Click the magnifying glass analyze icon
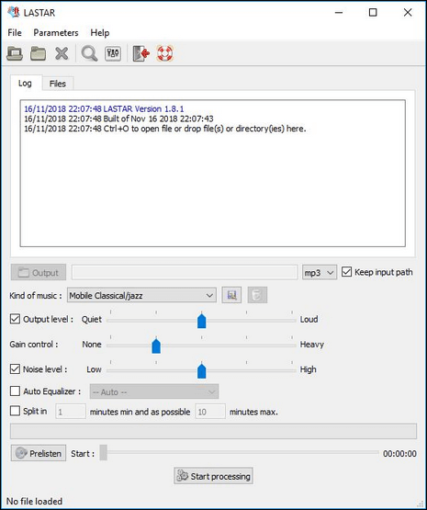Image resolution: width=427 pixels, height=510 pixels. pos(89,54)
